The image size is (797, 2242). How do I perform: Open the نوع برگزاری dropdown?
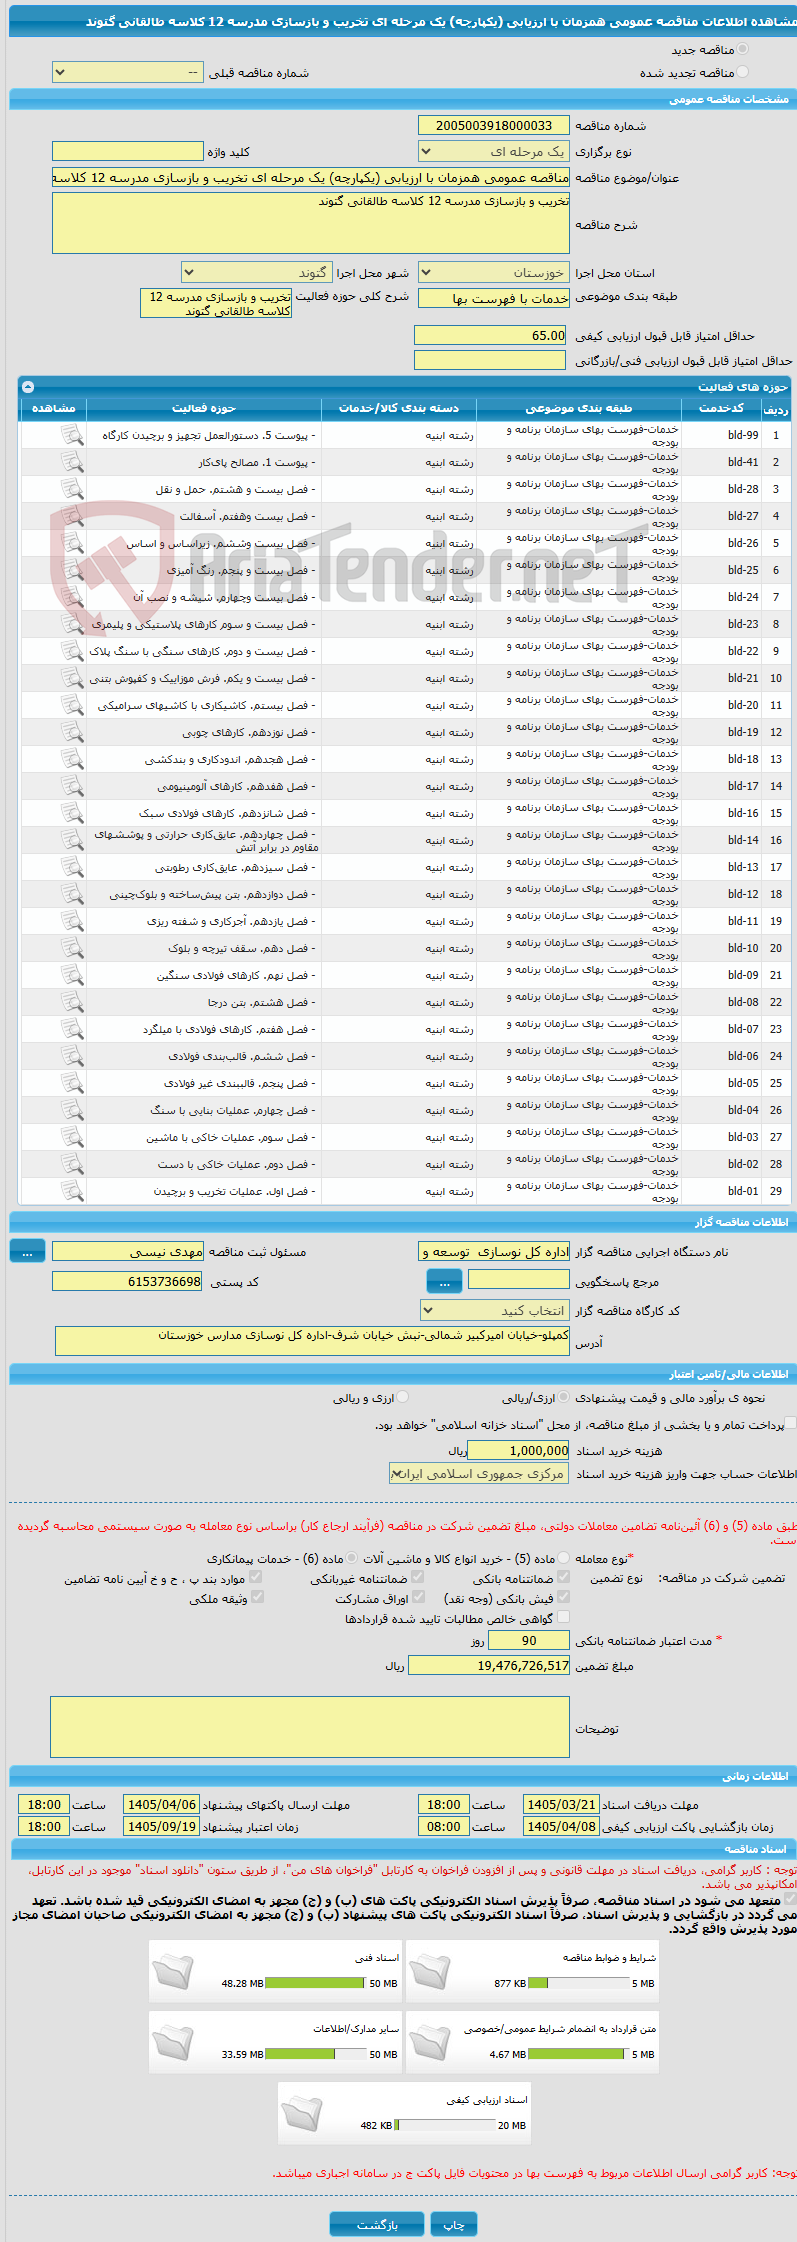click(x=494, y=151)
